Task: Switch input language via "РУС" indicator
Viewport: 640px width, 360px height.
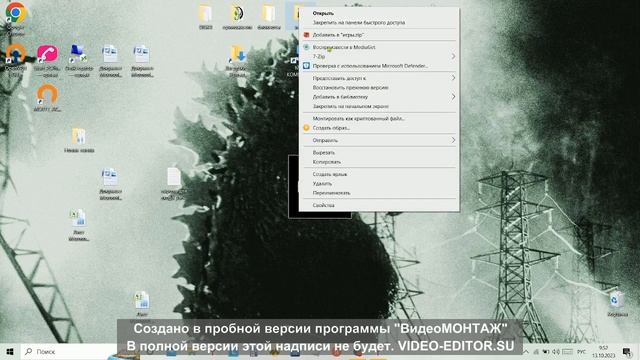Action: tap(581, 351)
